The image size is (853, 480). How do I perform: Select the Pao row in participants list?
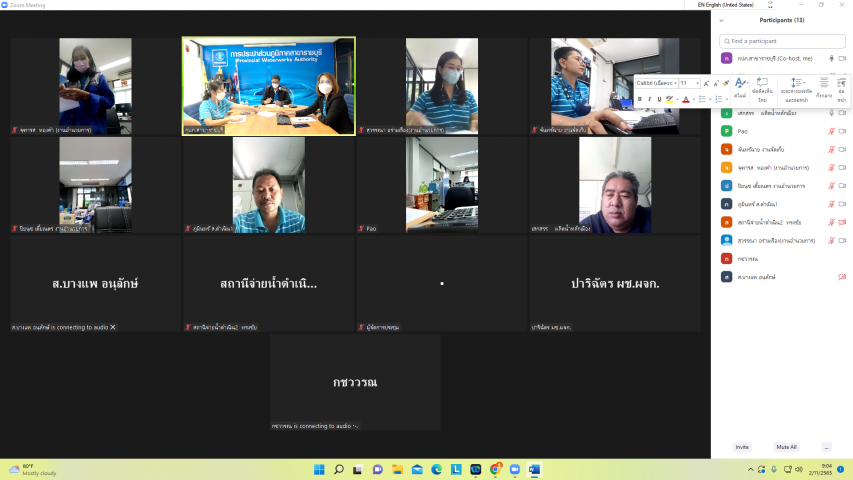[x=782, y=131]
